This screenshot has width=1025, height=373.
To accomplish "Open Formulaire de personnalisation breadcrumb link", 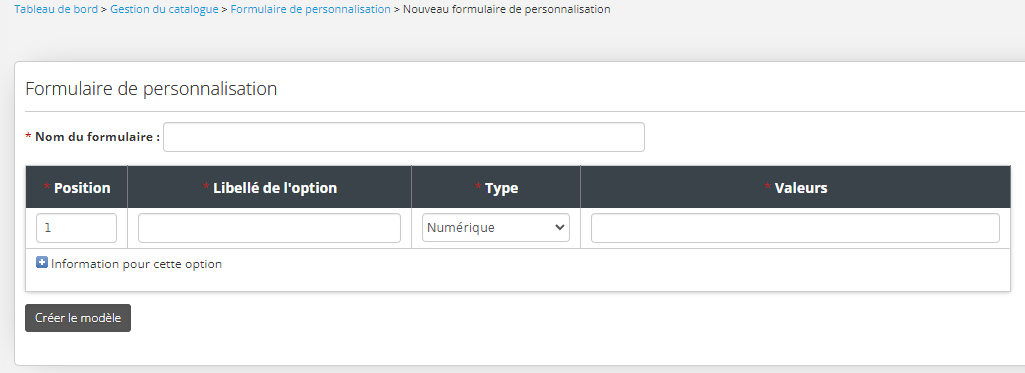I will click(311, 9).
